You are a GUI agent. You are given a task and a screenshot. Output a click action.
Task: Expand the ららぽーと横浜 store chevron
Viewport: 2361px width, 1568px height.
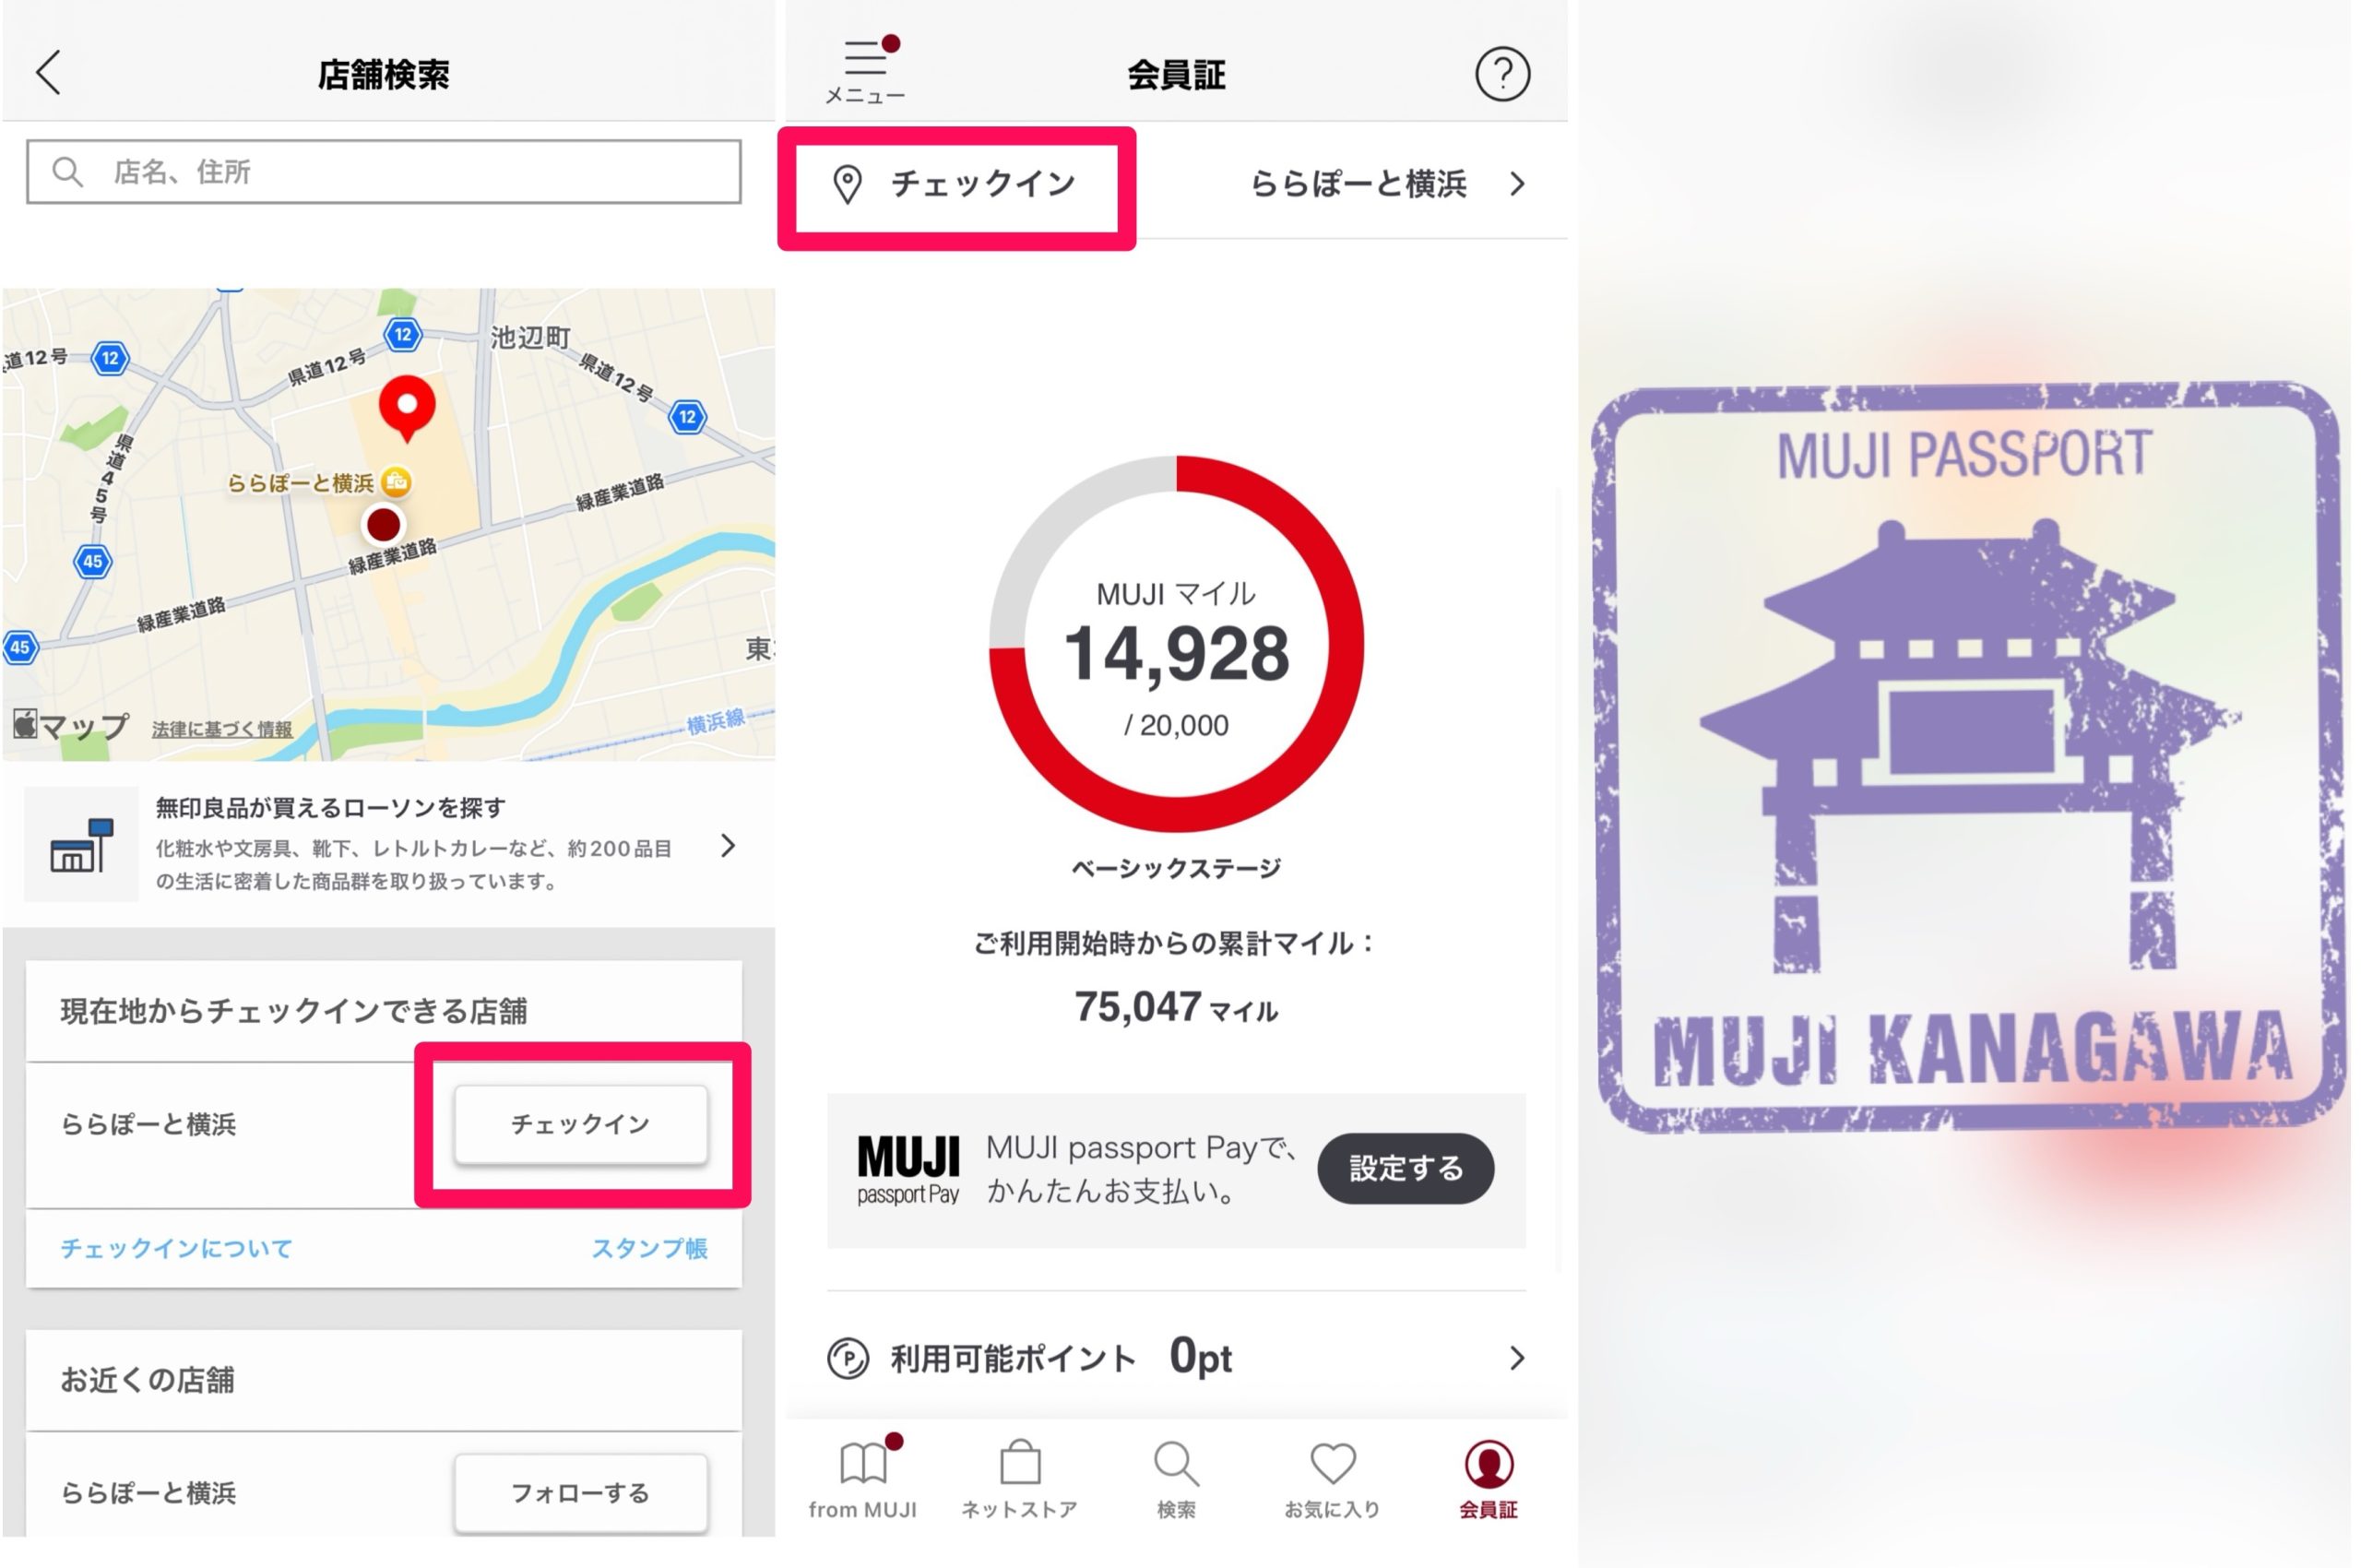(1517, 184)
